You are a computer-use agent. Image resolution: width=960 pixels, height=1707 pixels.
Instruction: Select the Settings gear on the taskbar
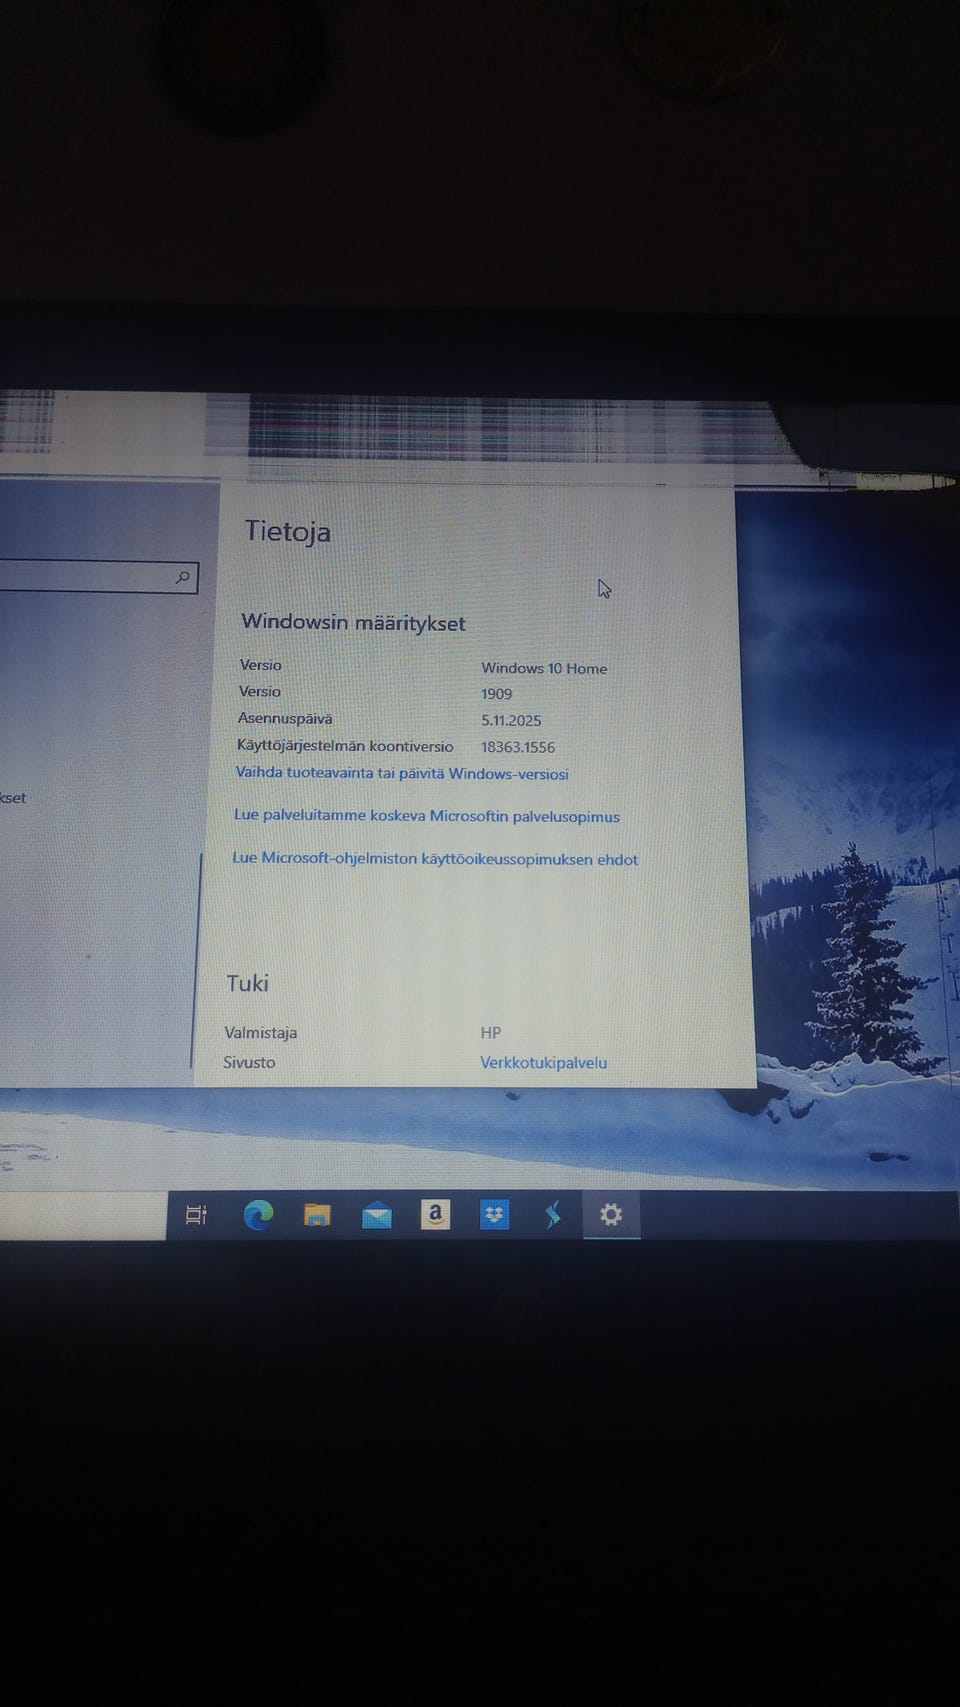click(x=611, y=1214)
